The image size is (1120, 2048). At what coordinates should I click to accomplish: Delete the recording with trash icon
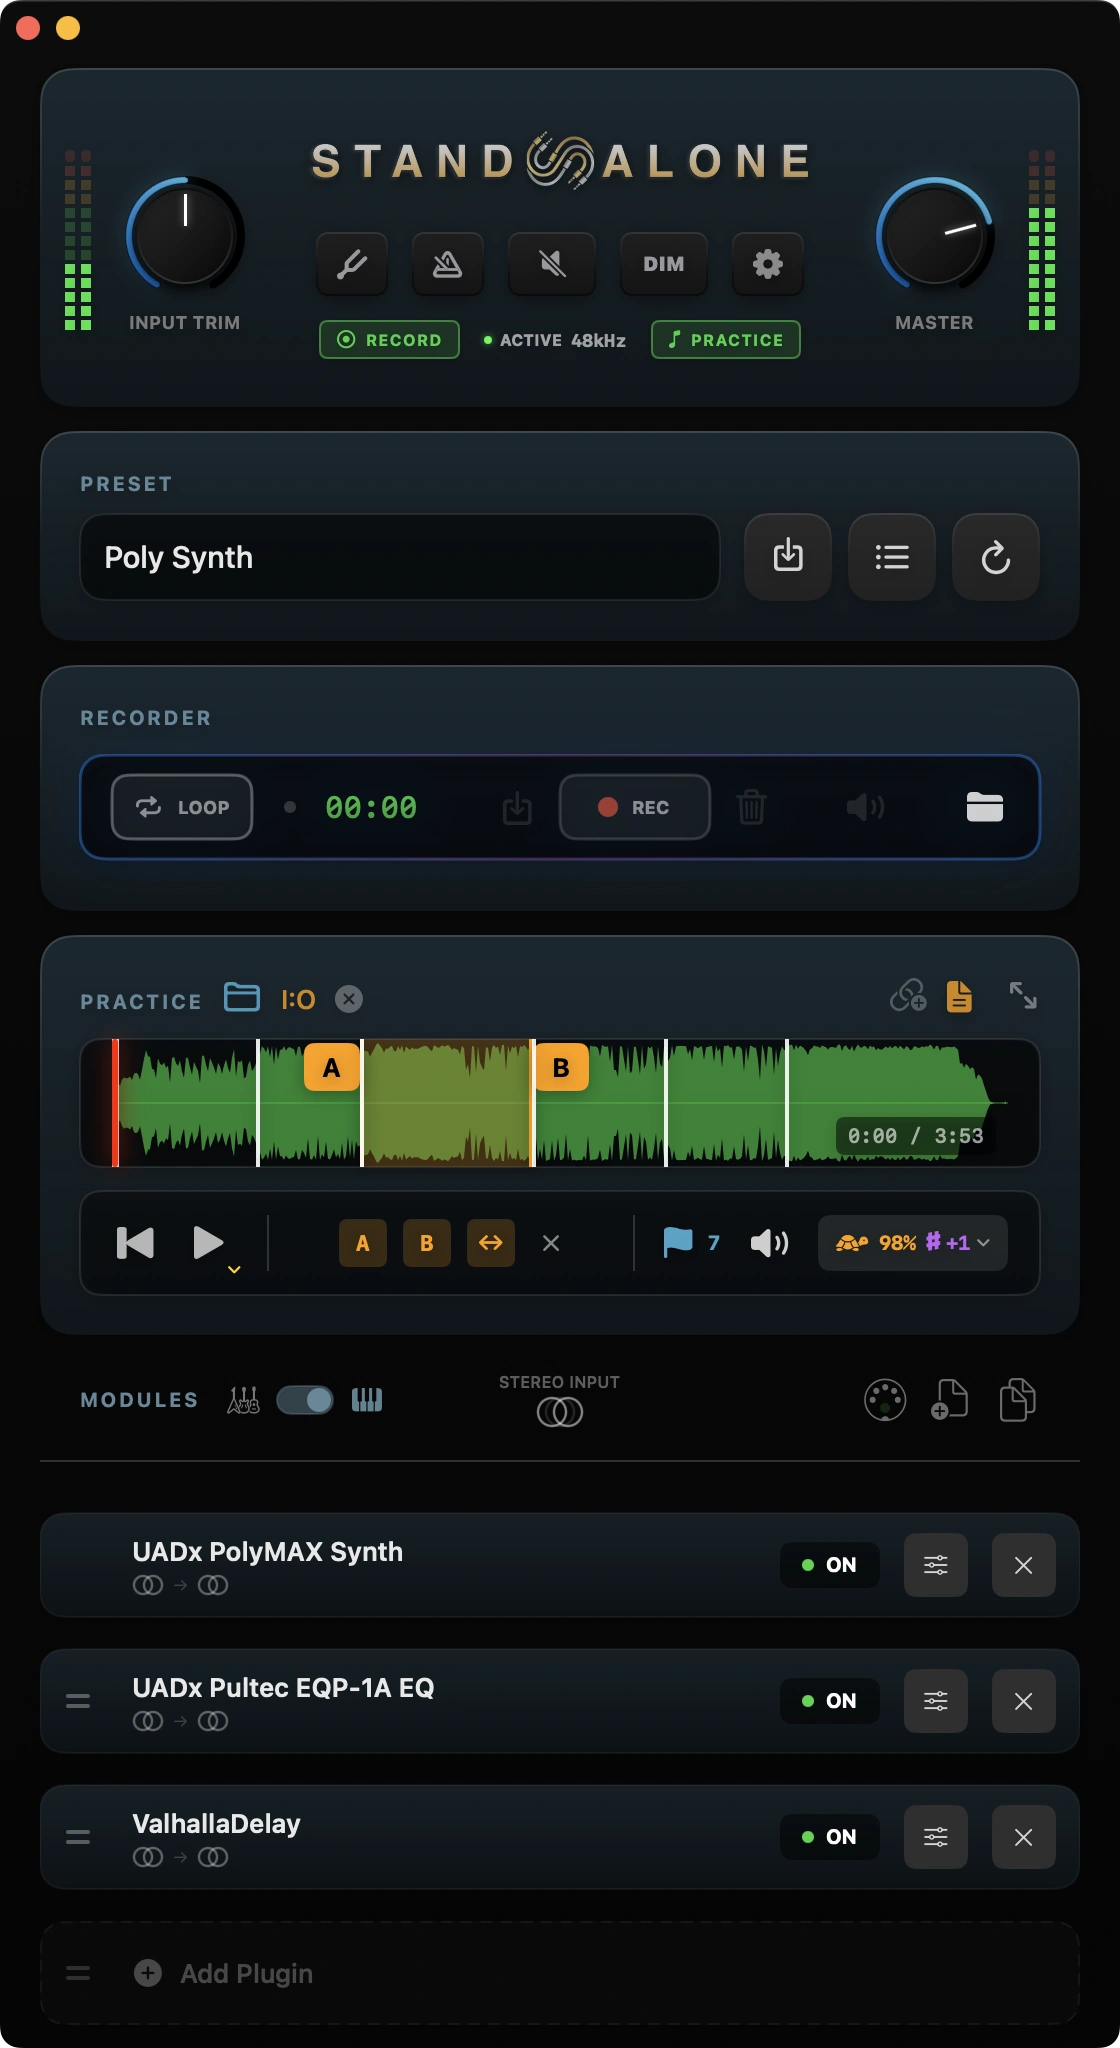tap(751, 807)
